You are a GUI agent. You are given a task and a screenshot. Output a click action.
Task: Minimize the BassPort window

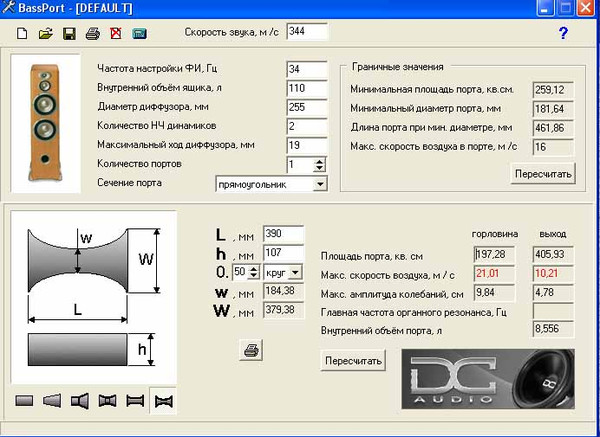[x=545, y=8]
